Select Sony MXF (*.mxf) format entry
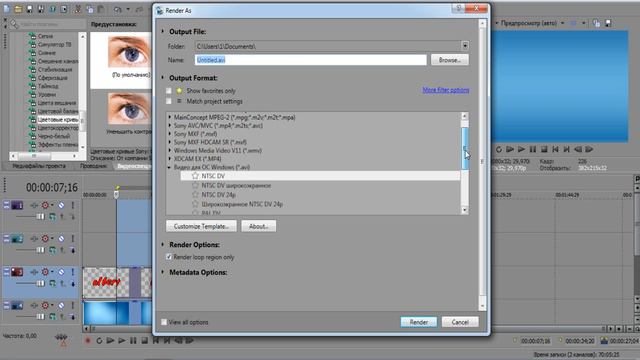 coord(196,134)
